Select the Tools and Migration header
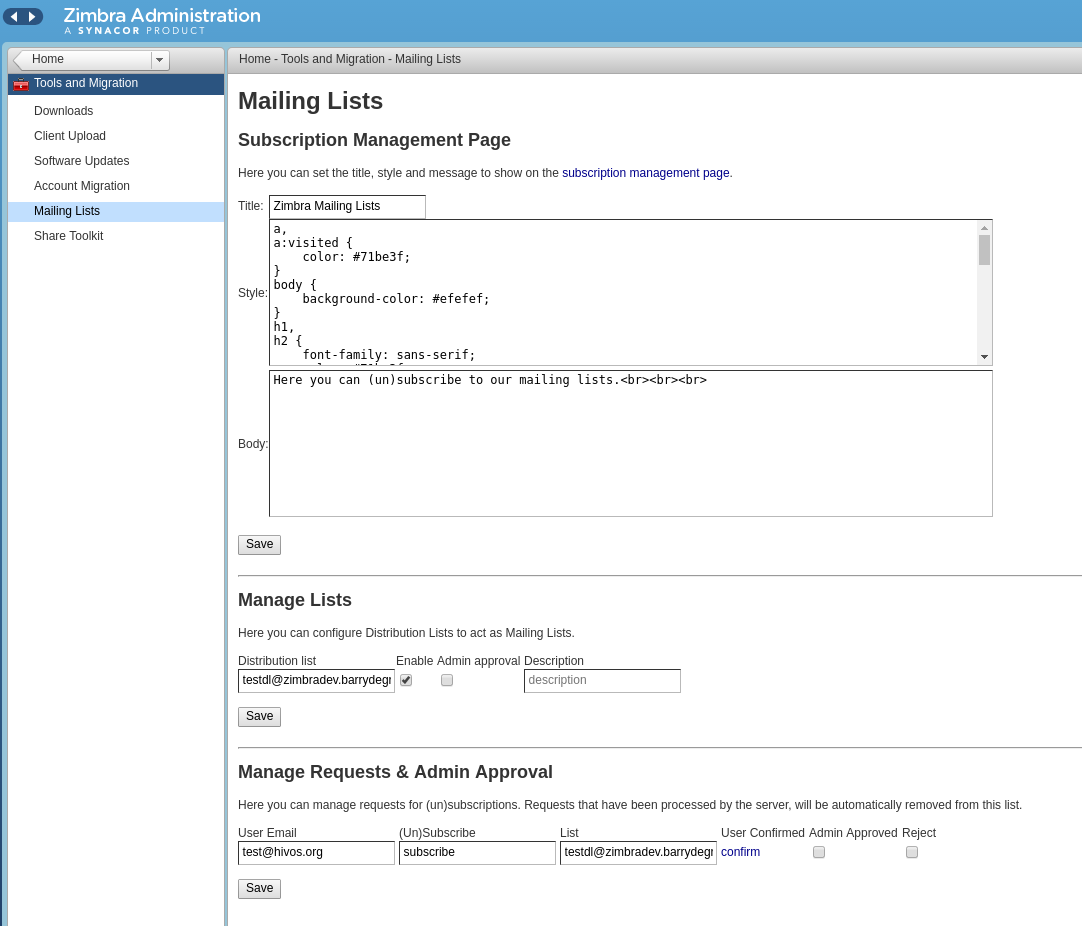 pyautogui.click(x=116, y=83)
